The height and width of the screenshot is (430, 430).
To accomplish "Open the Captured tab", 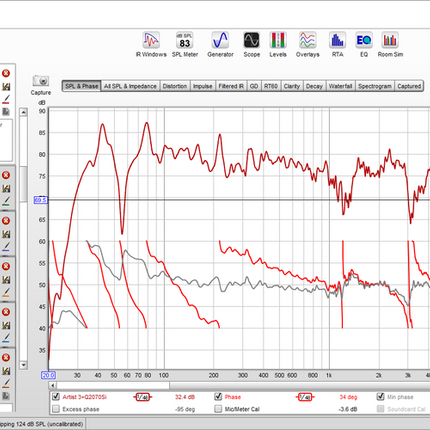I will point(409,86).
